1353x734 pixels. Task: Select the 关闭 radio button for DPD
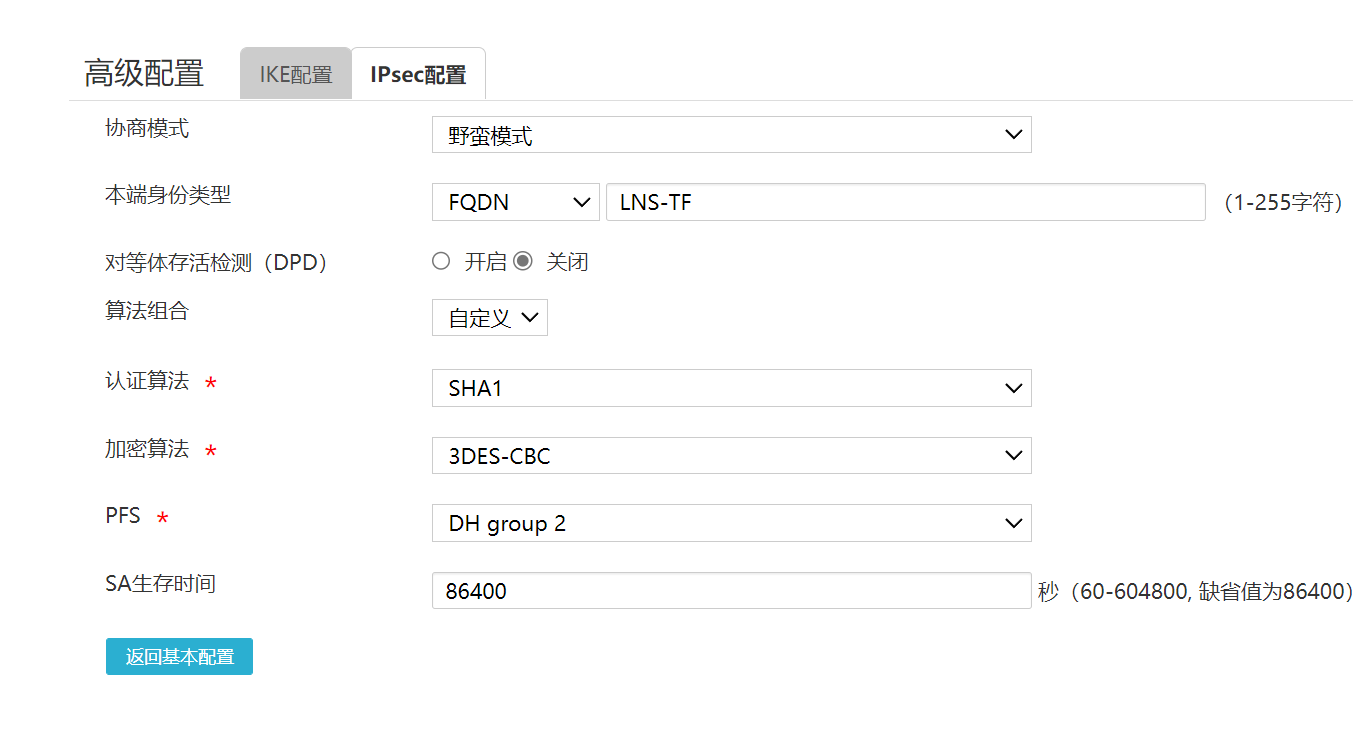click(523, 262)
